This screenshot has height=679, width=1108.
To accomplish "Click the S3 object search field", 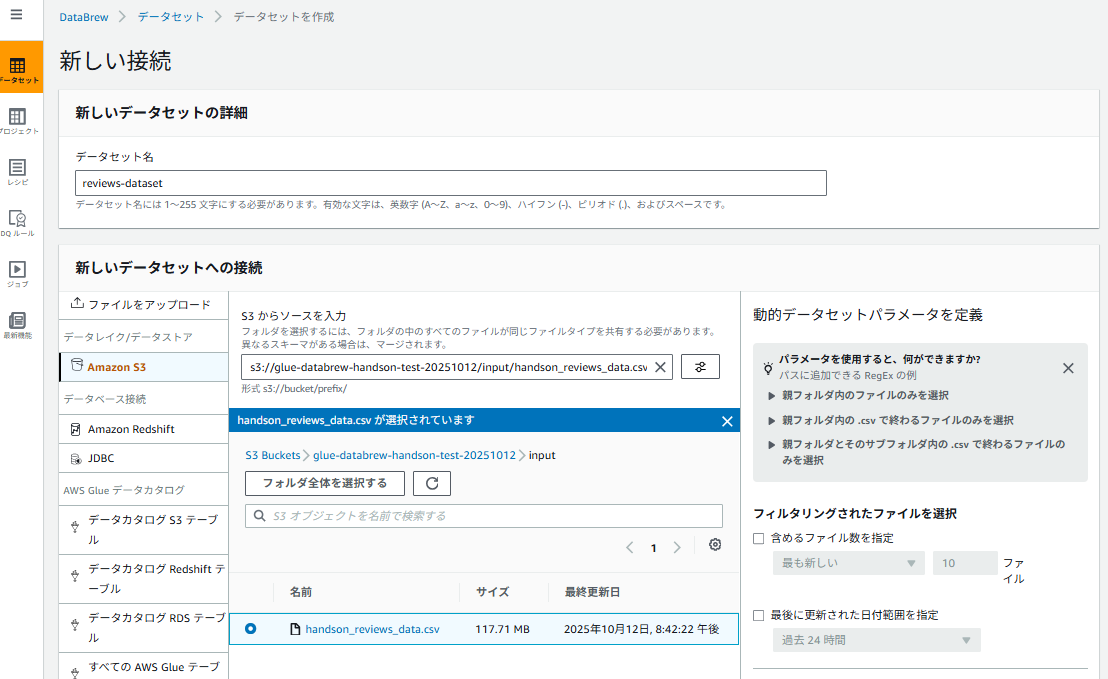I will point(484,516).
